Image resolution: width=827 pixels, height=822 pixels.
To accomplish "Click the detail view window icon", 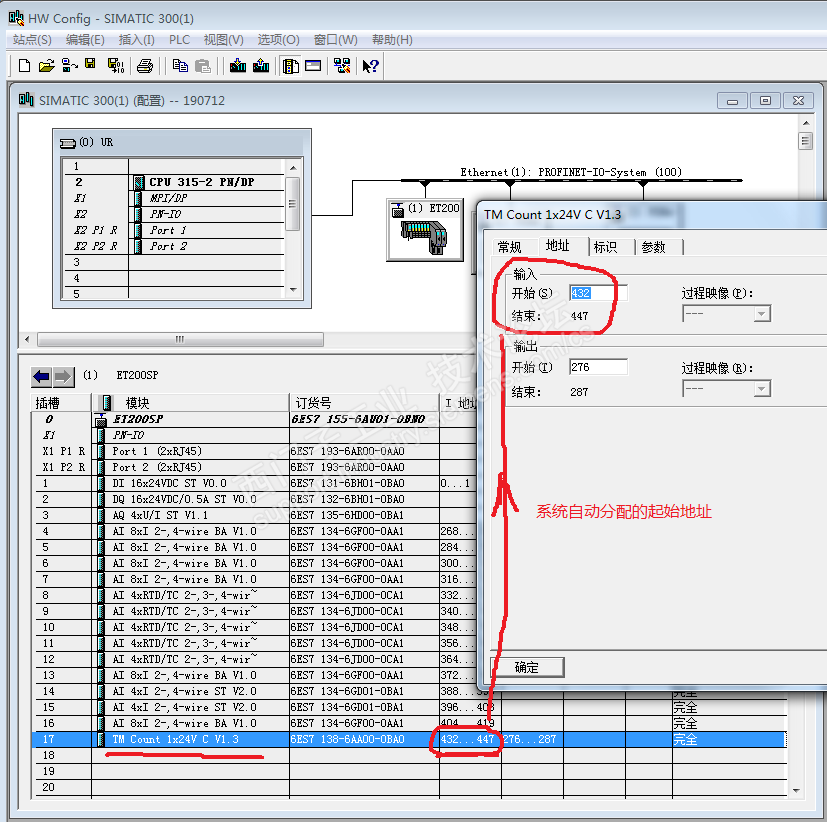I will (313, 66).
